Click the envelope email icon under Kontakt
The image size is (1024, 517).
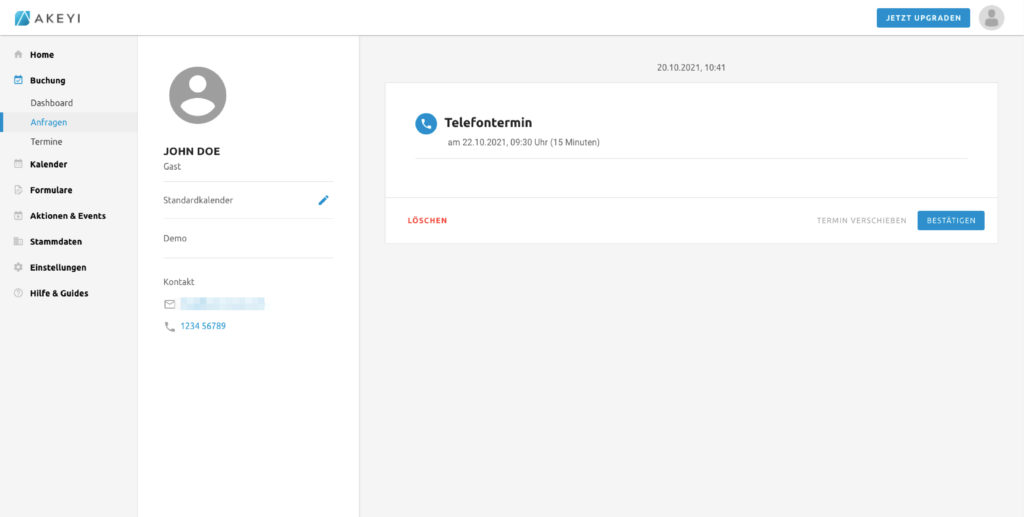[x=169, y=304]
